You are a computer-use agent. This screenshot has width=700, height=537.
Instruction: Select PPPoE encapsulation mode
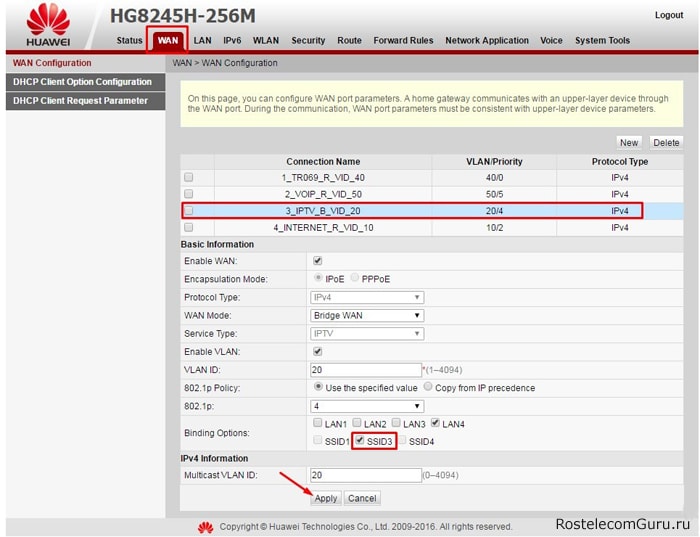click(354, 279)
